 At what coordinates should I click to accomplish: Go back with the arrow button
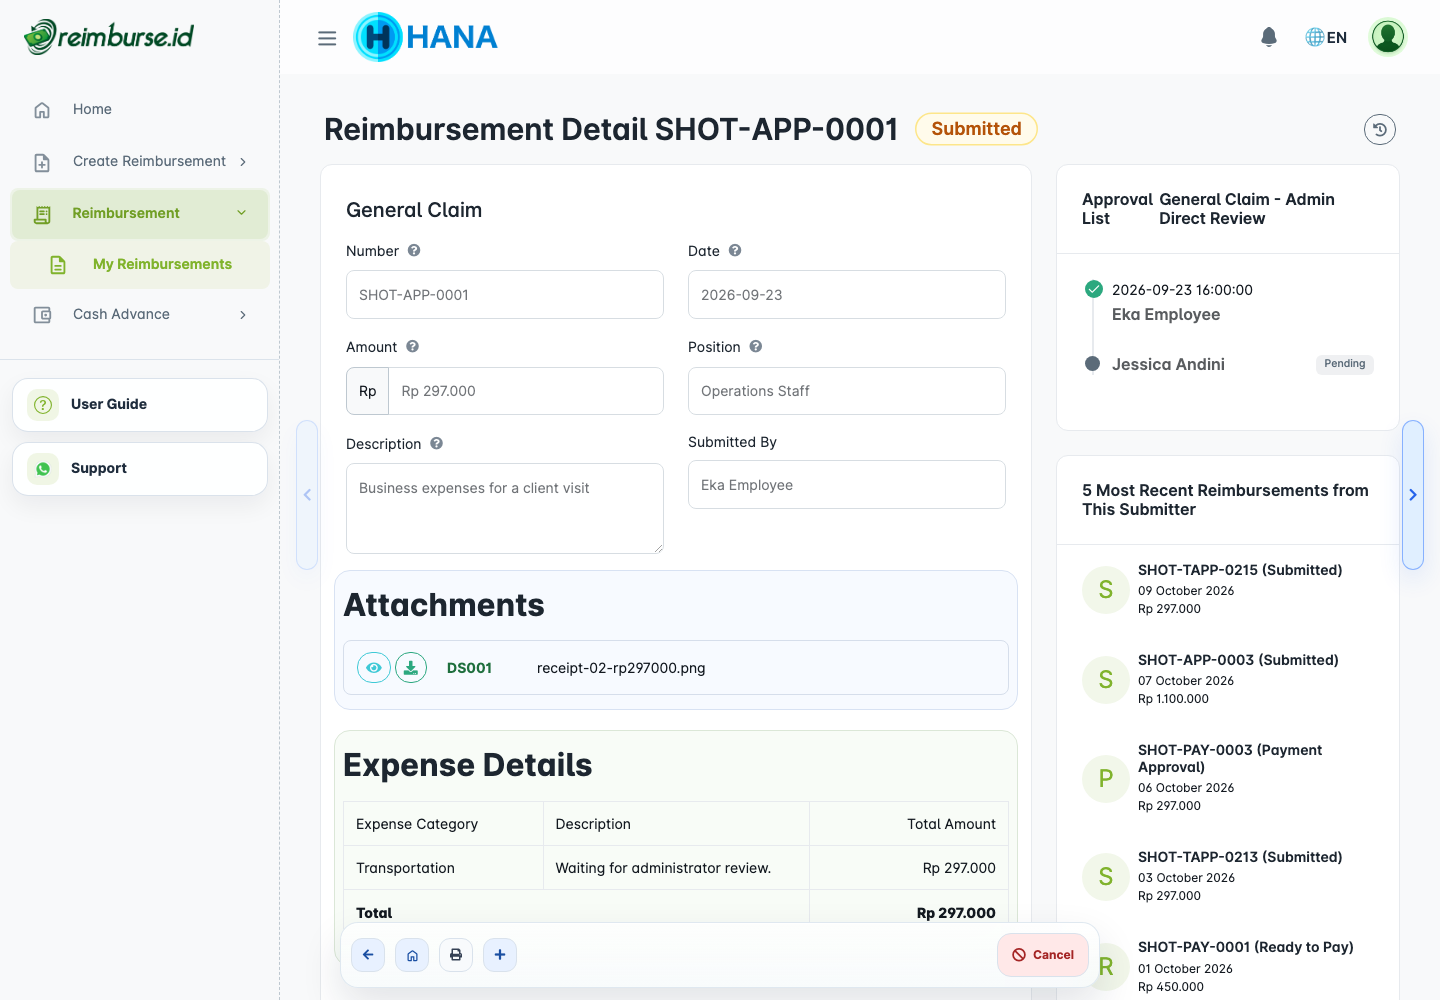[x=368, y=955]
